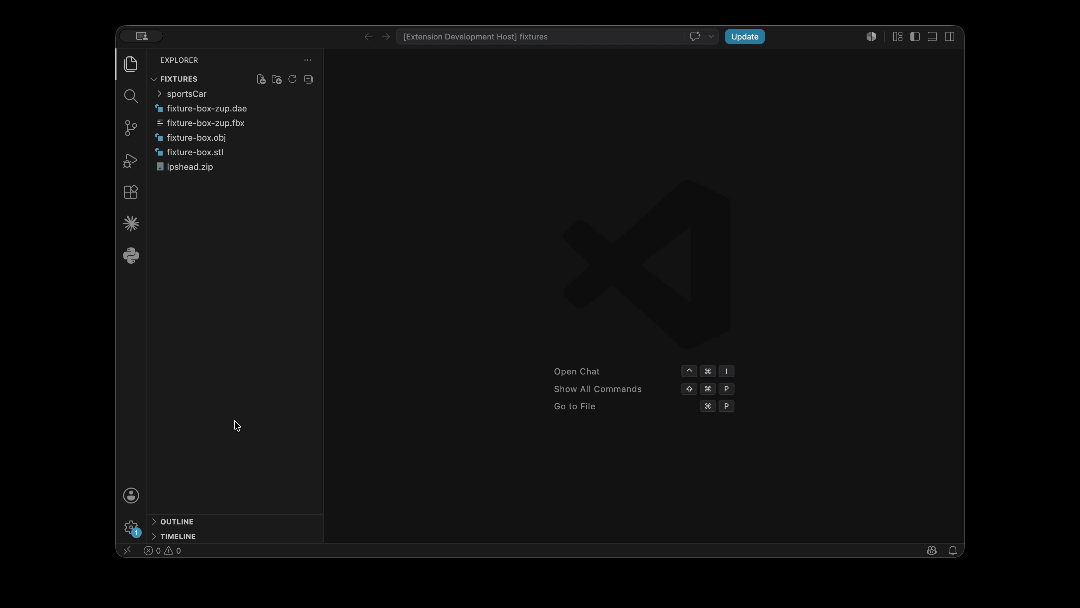Click the window pill icon at top left
The height and width of the screenshot is (608, 1080).
[141, 36]
